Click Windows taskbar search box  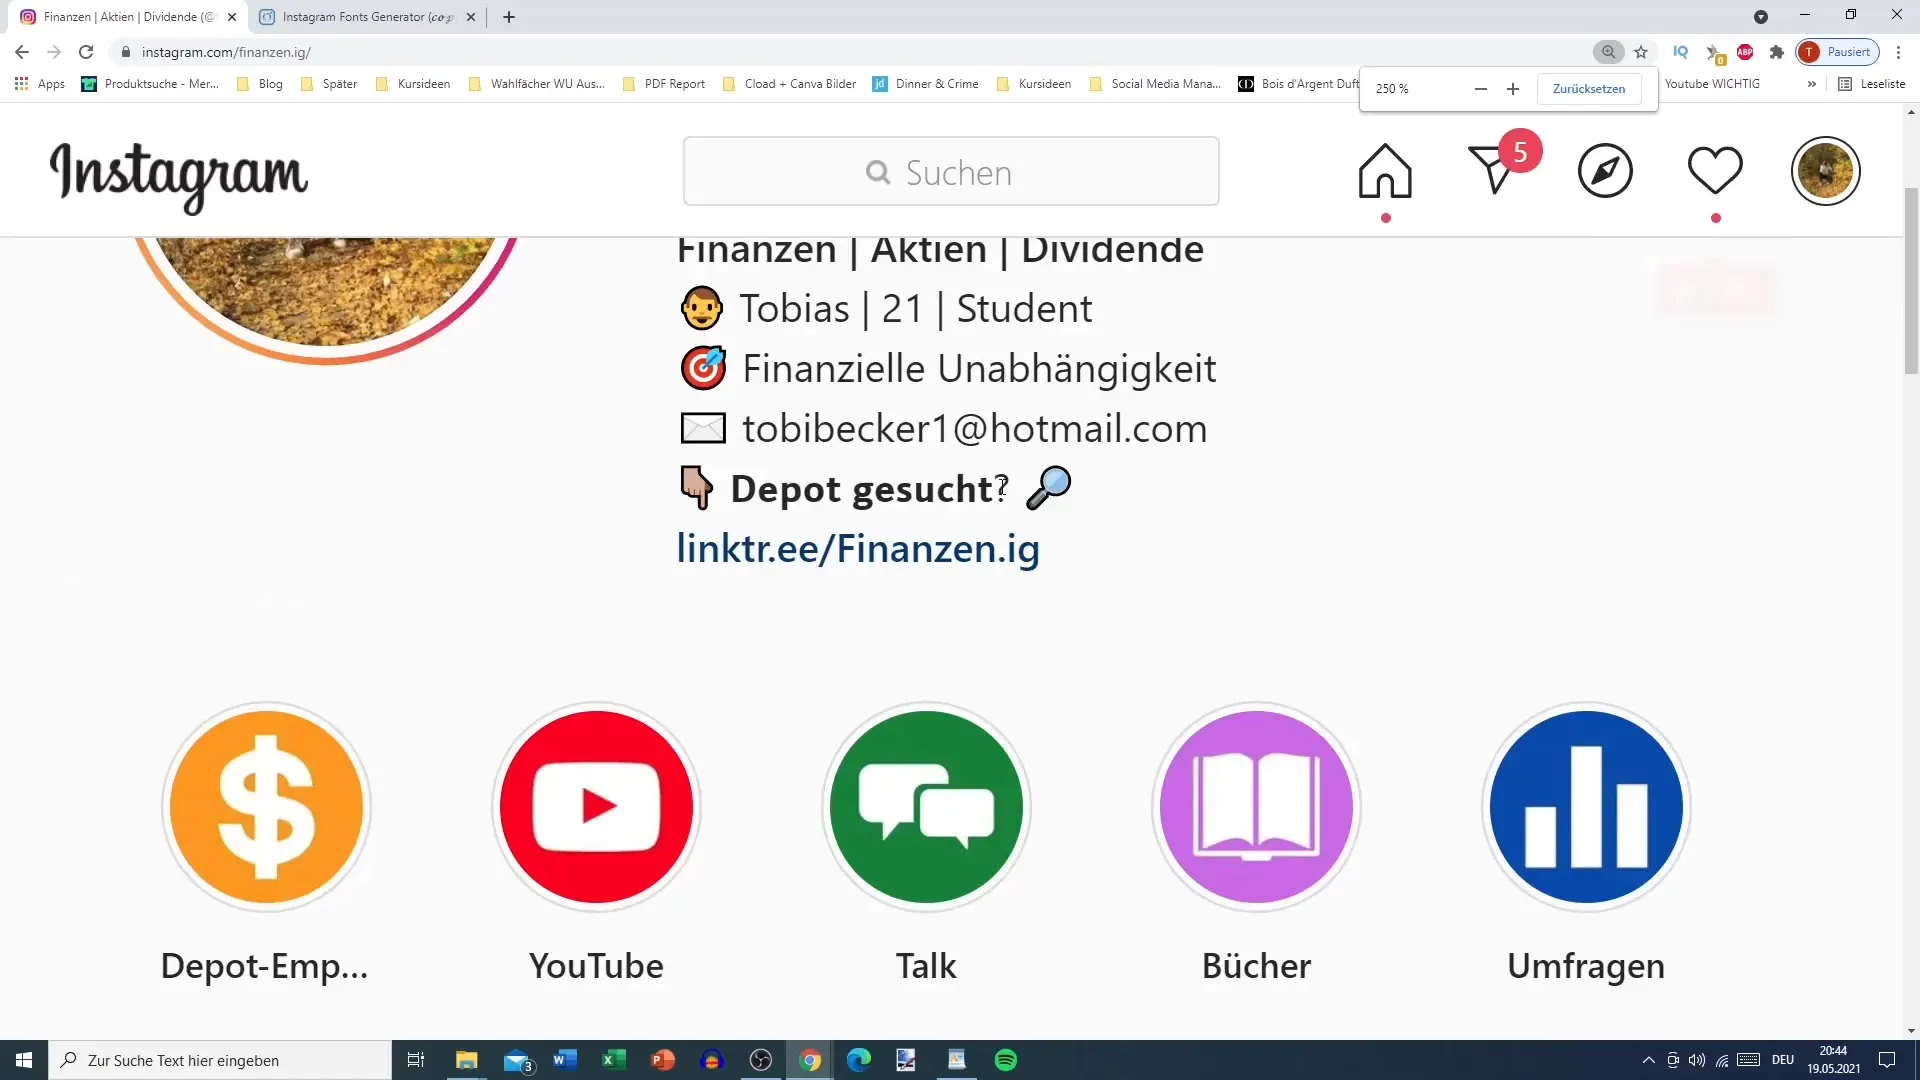(220, 1060)
